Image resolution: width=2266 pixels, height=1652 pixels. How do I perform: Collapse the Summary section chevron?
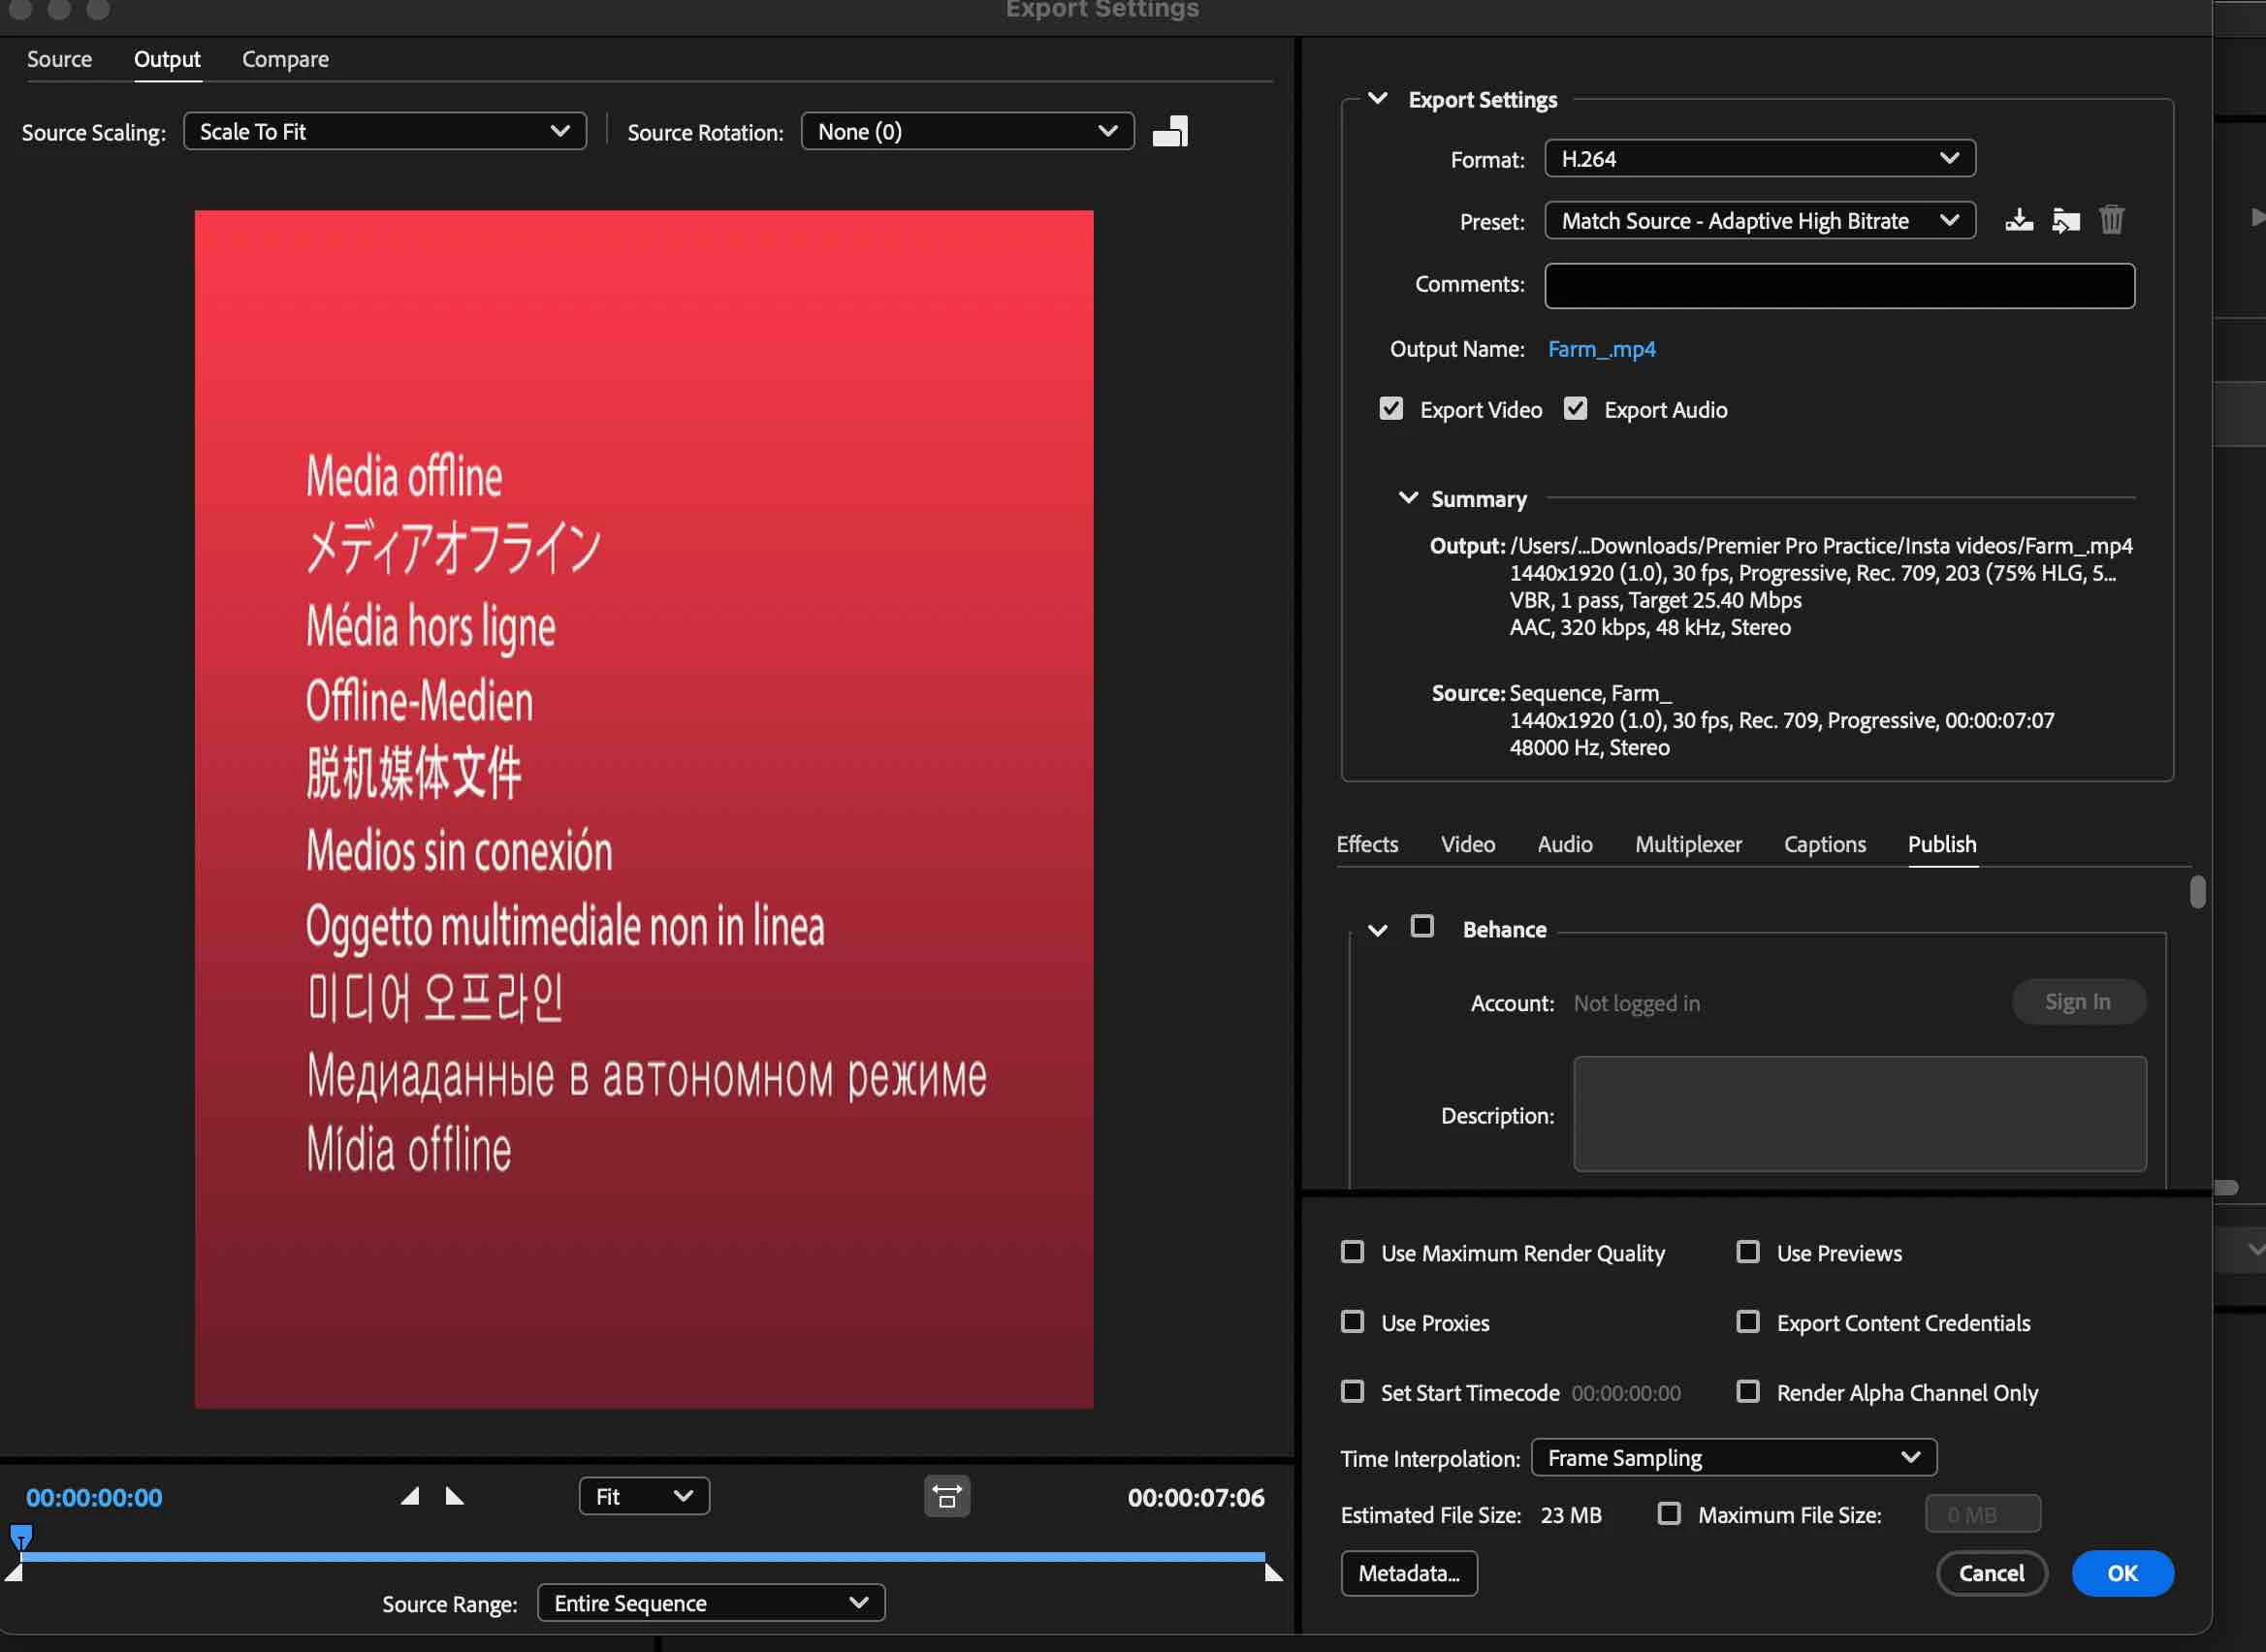click(1407, 498)
